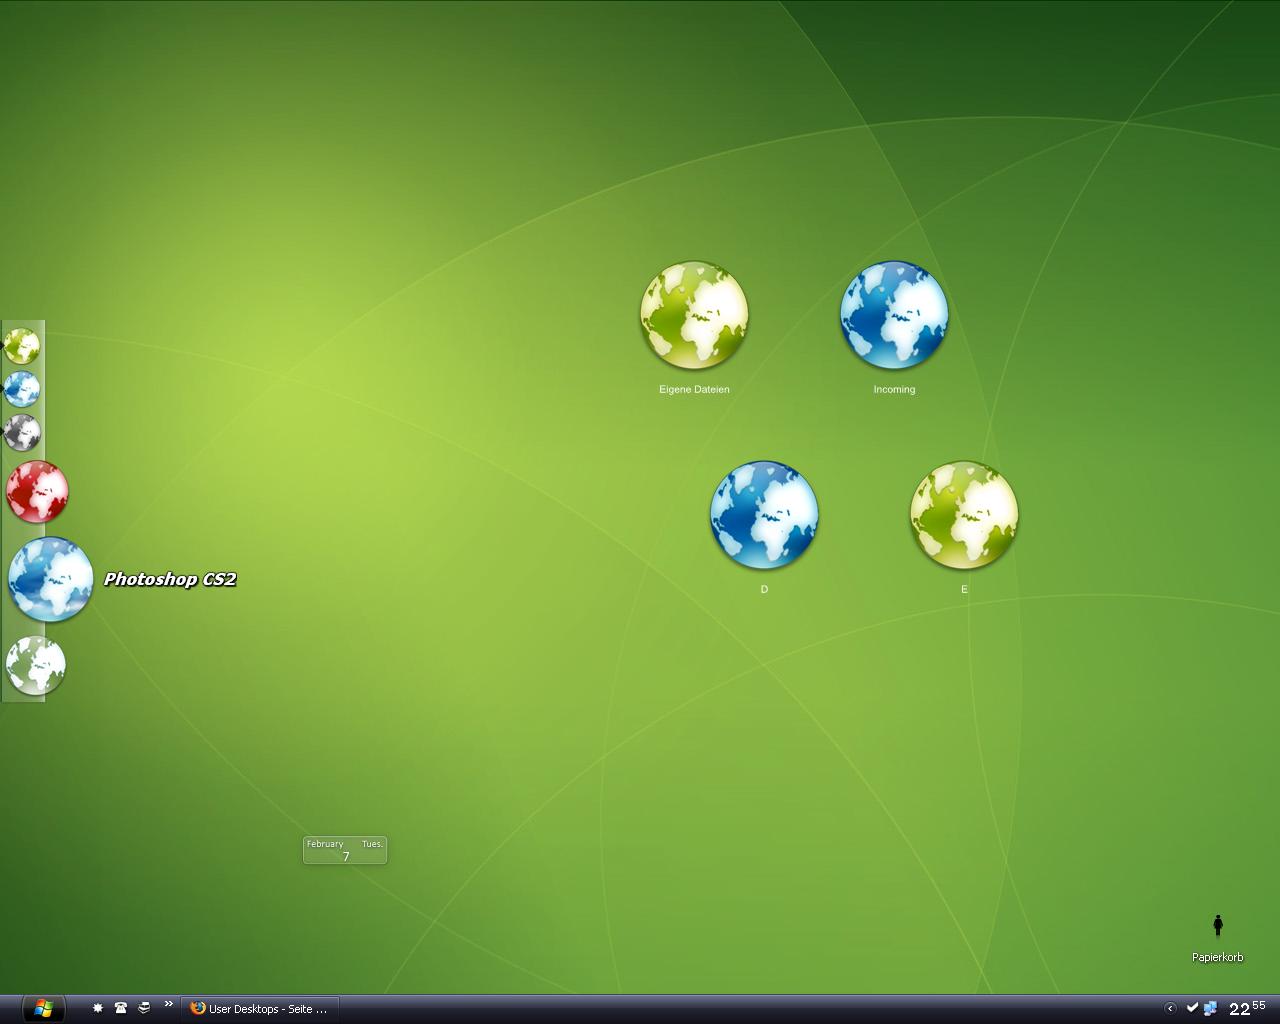Viewport: 1280px width, 1024px height.
Task: Click the 22:55 taskbar clock
Action: [1247, 1008]
